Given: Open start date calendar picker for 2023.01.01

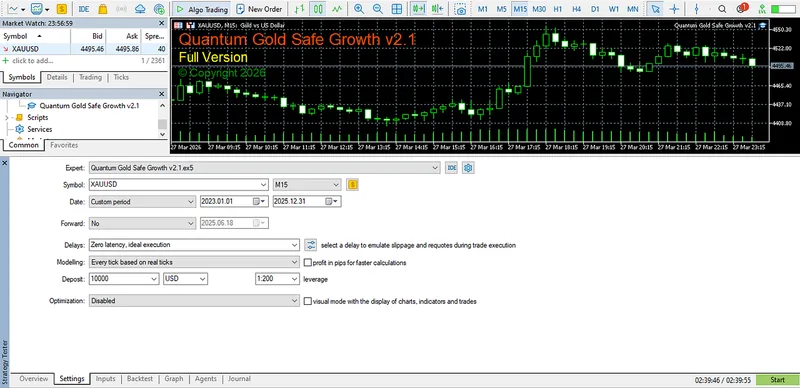Looking at the screenshot, I should tap(260, 202).
